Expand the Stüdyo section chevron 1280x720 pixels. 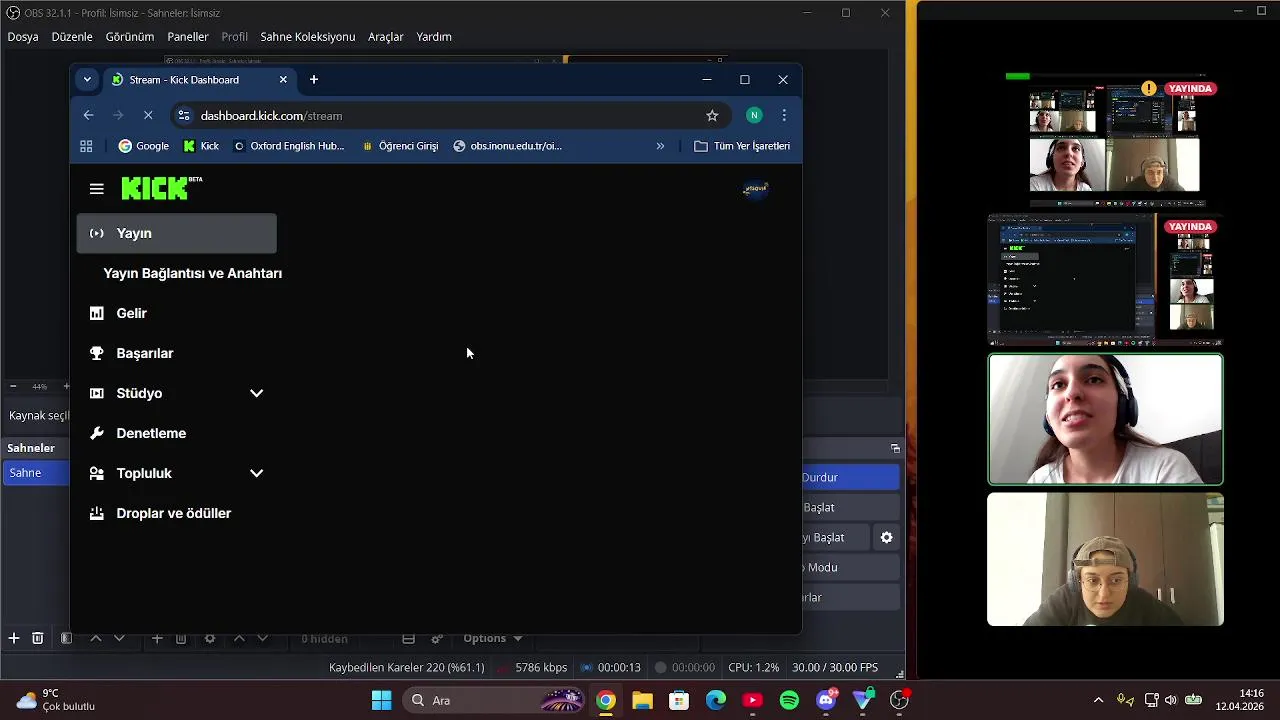coord(256,393)
